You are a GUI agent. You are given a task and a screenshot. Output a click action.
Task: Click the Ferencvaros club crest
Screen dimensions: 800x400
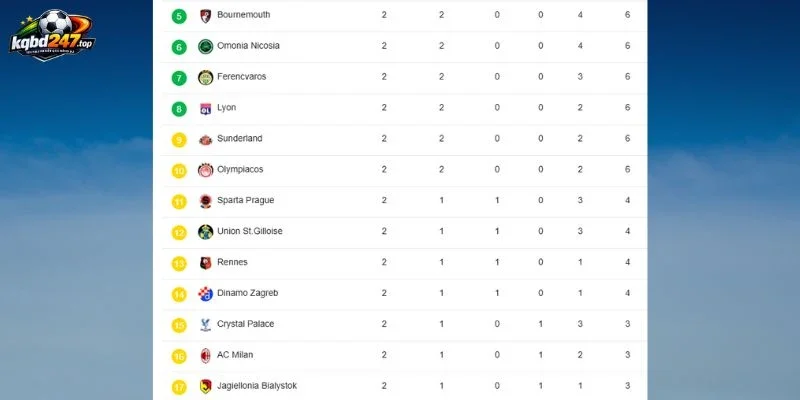pos(206,78)
